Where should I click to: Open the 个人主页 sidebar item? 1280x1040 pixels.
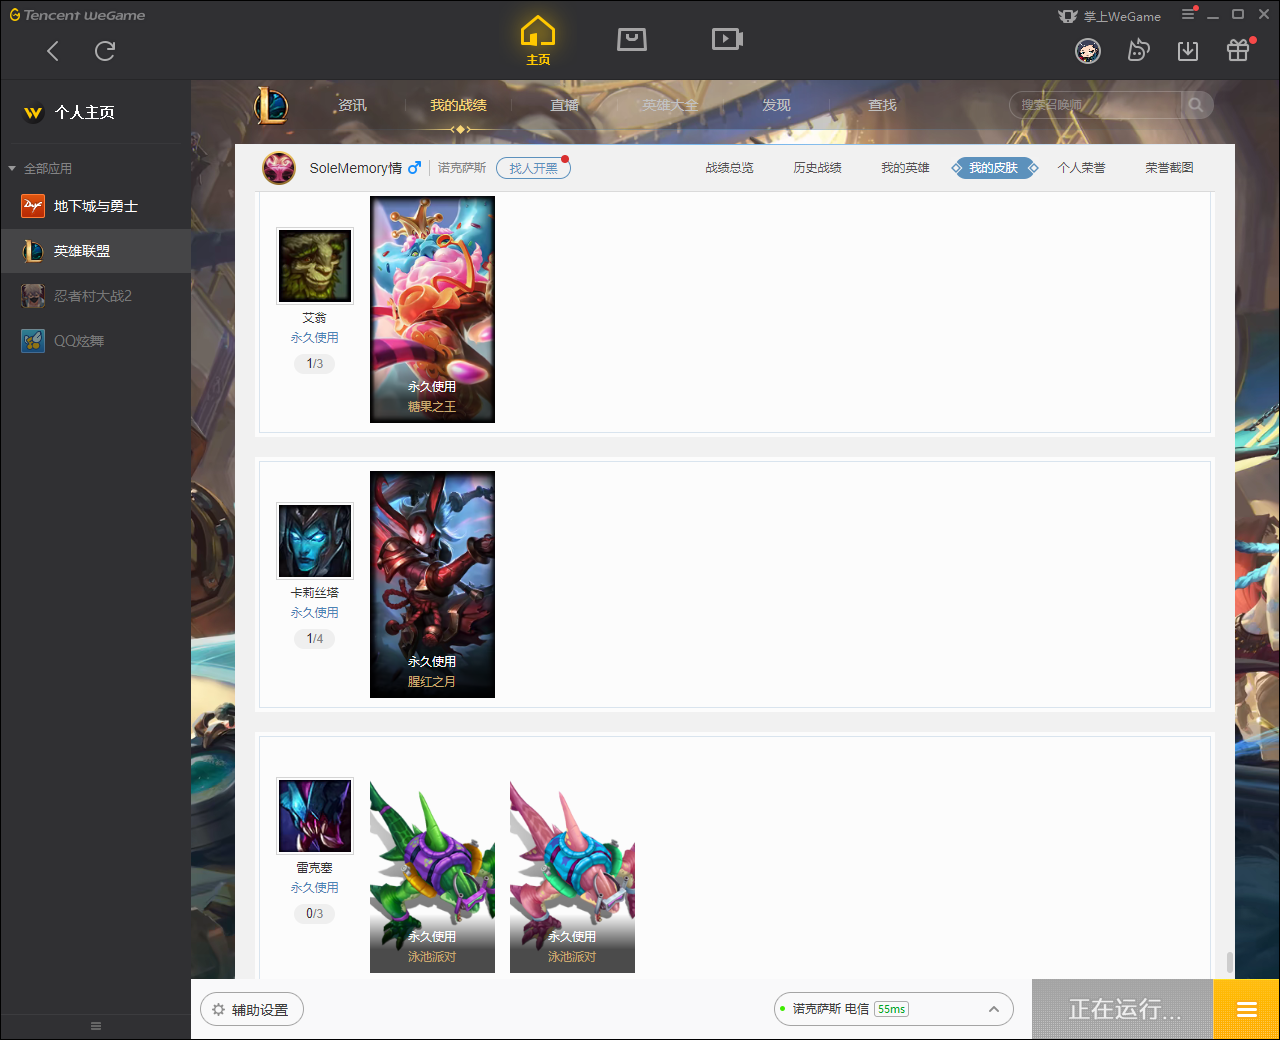(96, 112)
